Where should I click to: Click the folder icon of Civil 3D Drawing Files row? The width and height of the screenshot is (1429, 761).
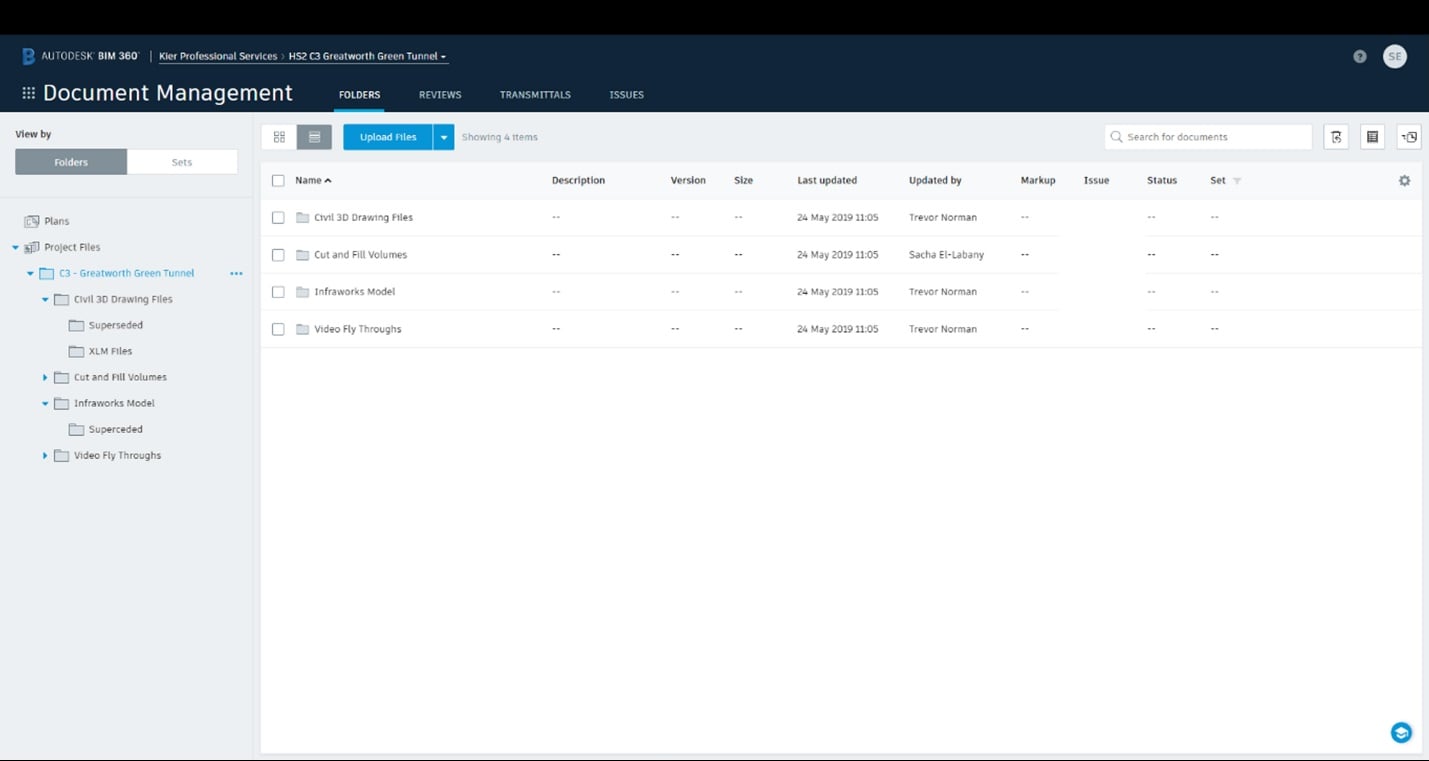pyautogui.click(x=303, y=217)
